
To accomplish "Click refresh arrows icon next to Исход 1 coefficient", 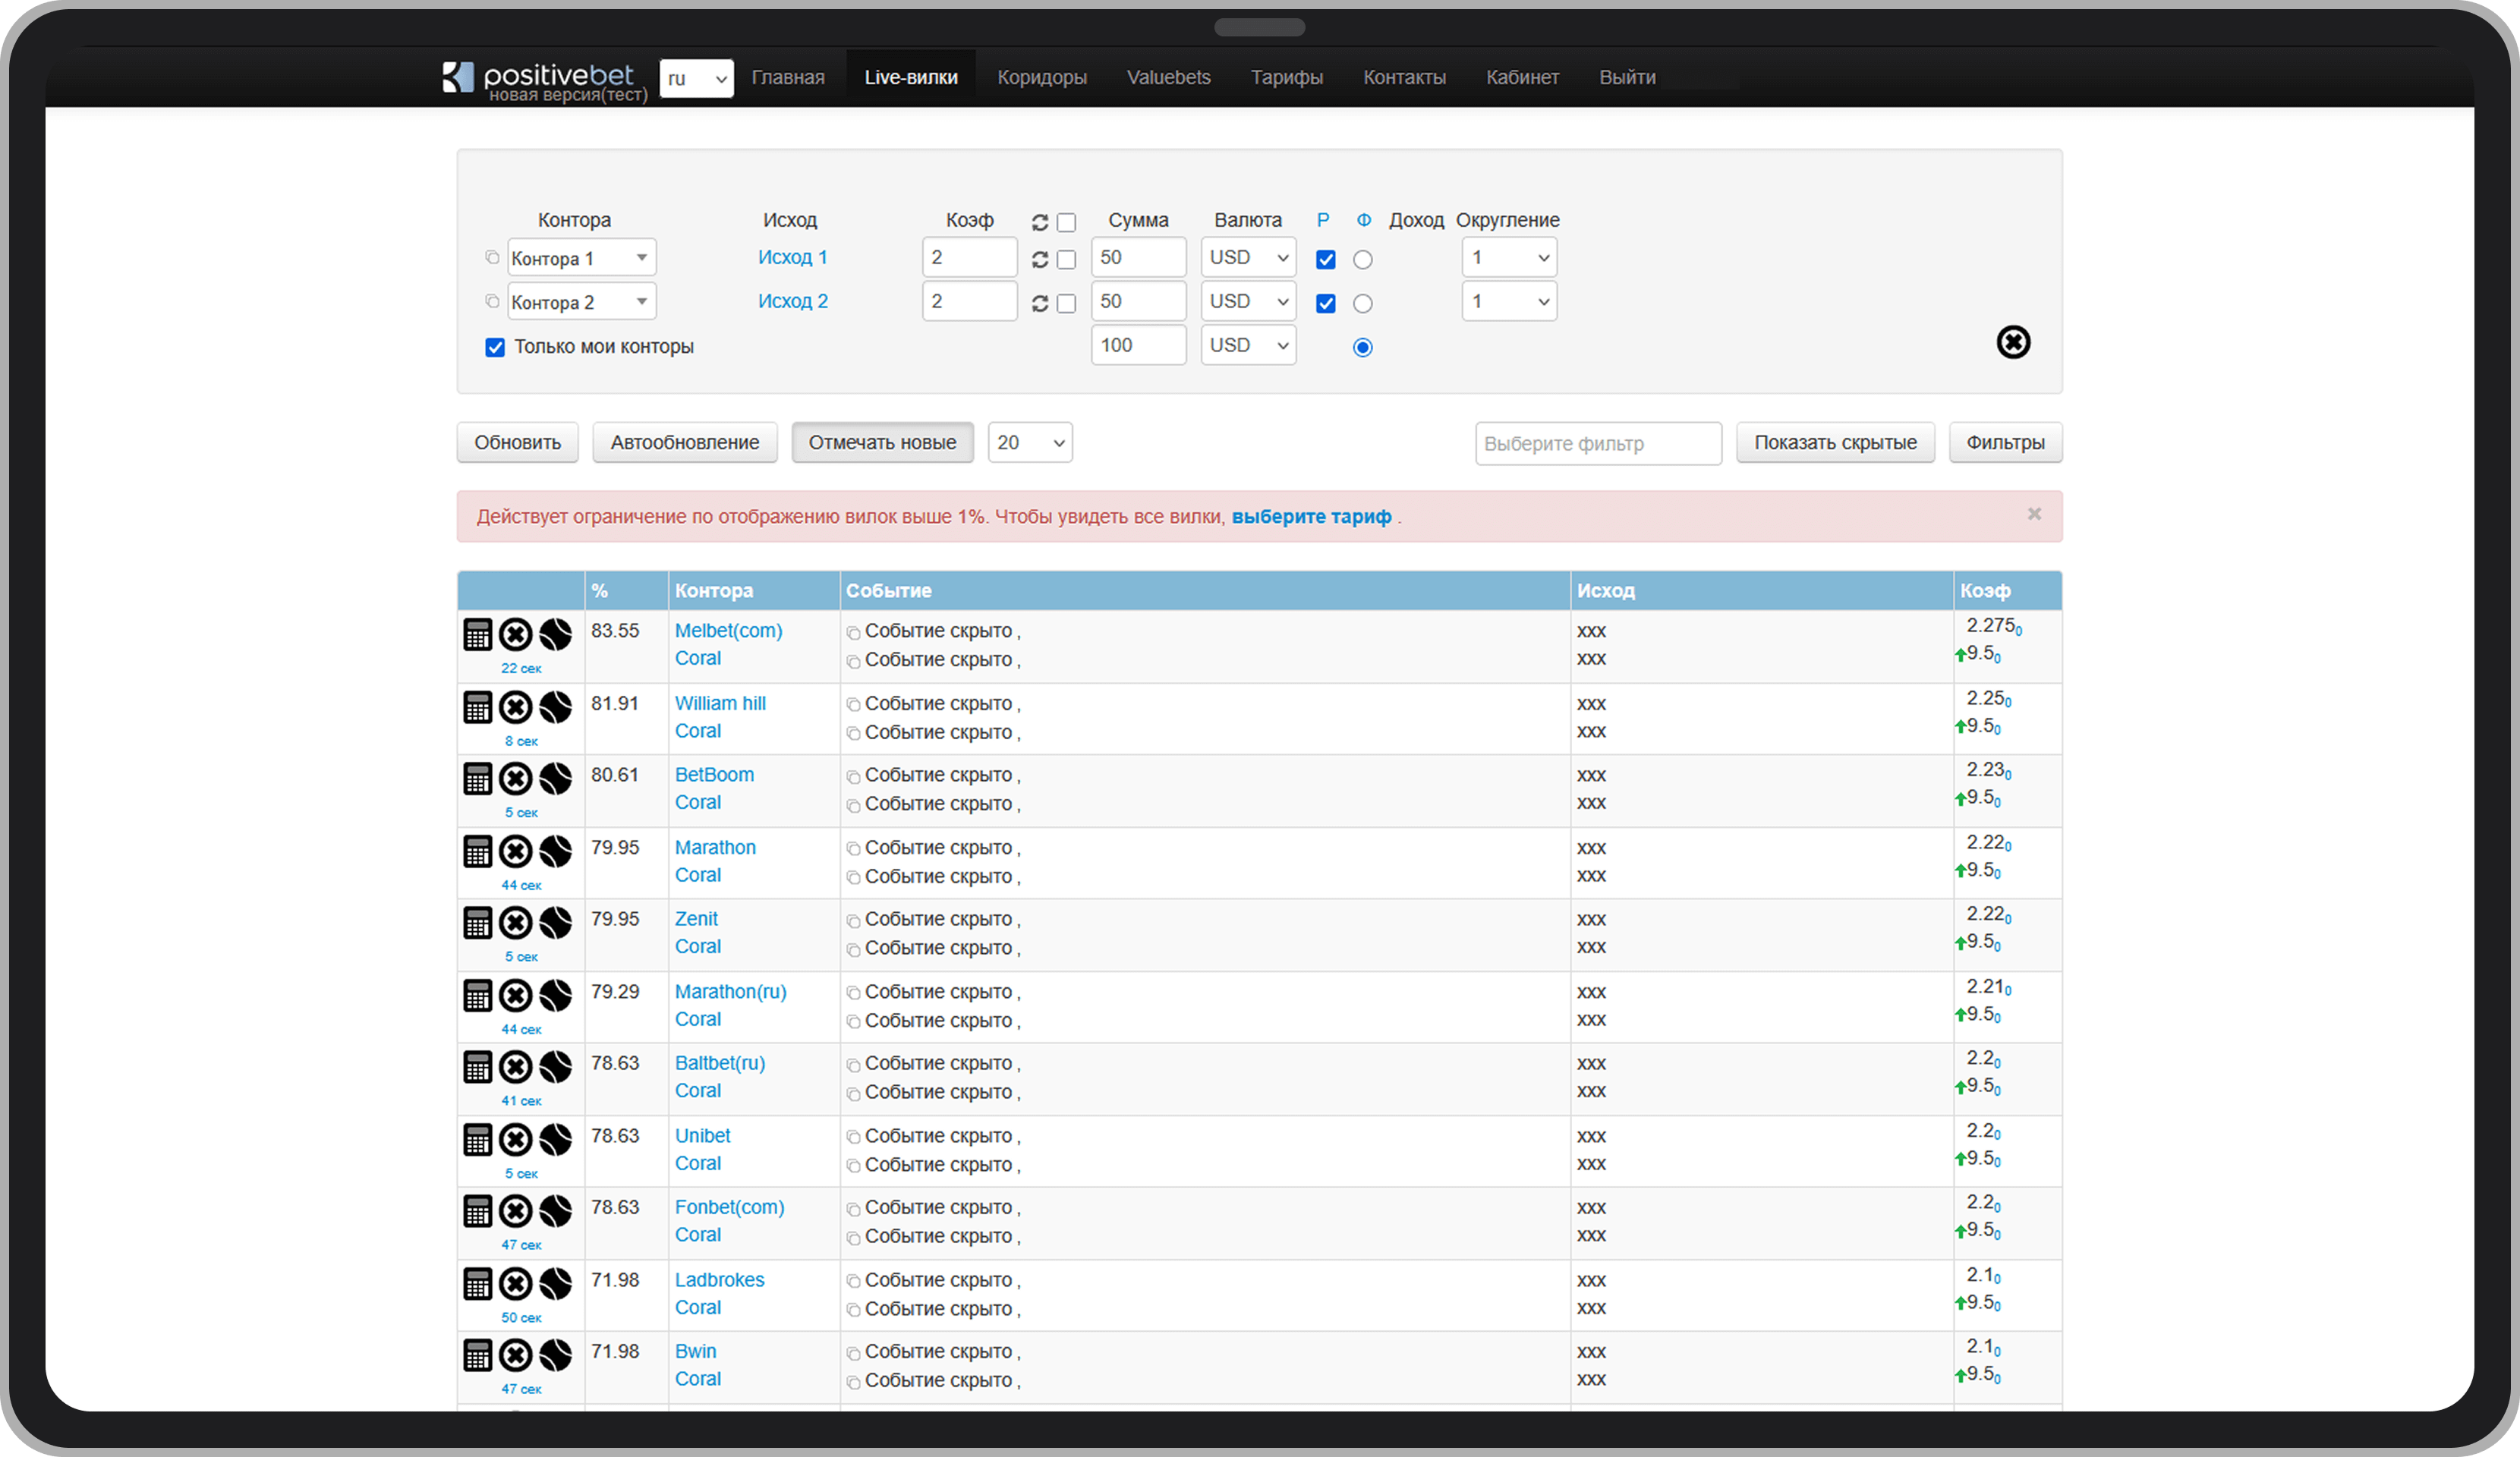I will pos(1040,260).
